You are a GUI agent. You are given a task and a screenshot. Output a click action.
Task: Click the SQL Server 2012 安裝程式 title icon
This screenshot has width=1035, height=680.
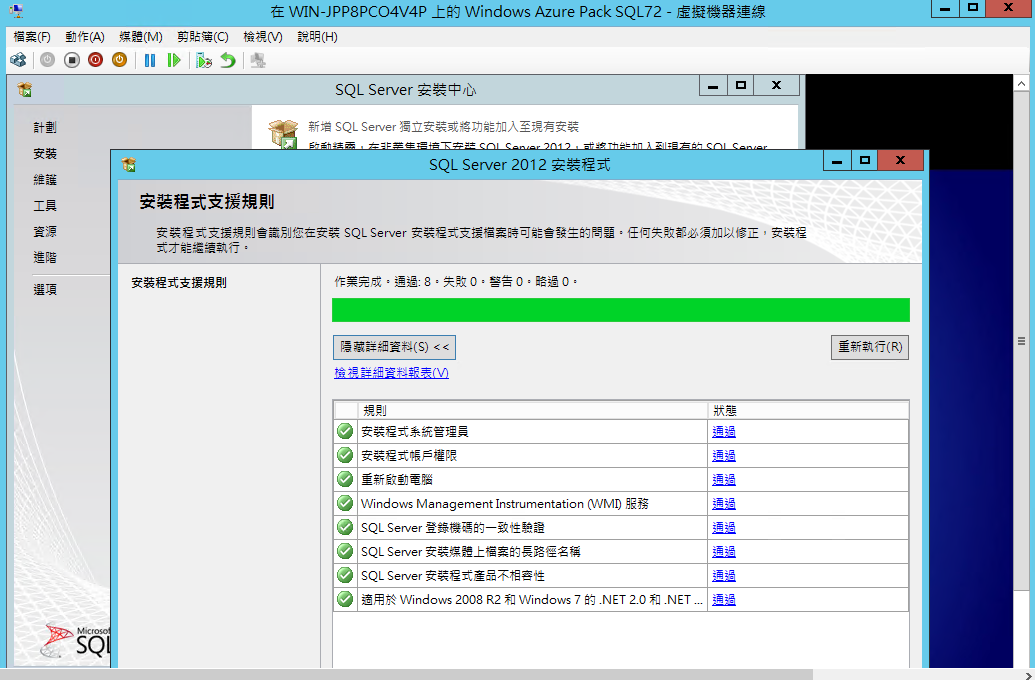(x=129, y=164)
